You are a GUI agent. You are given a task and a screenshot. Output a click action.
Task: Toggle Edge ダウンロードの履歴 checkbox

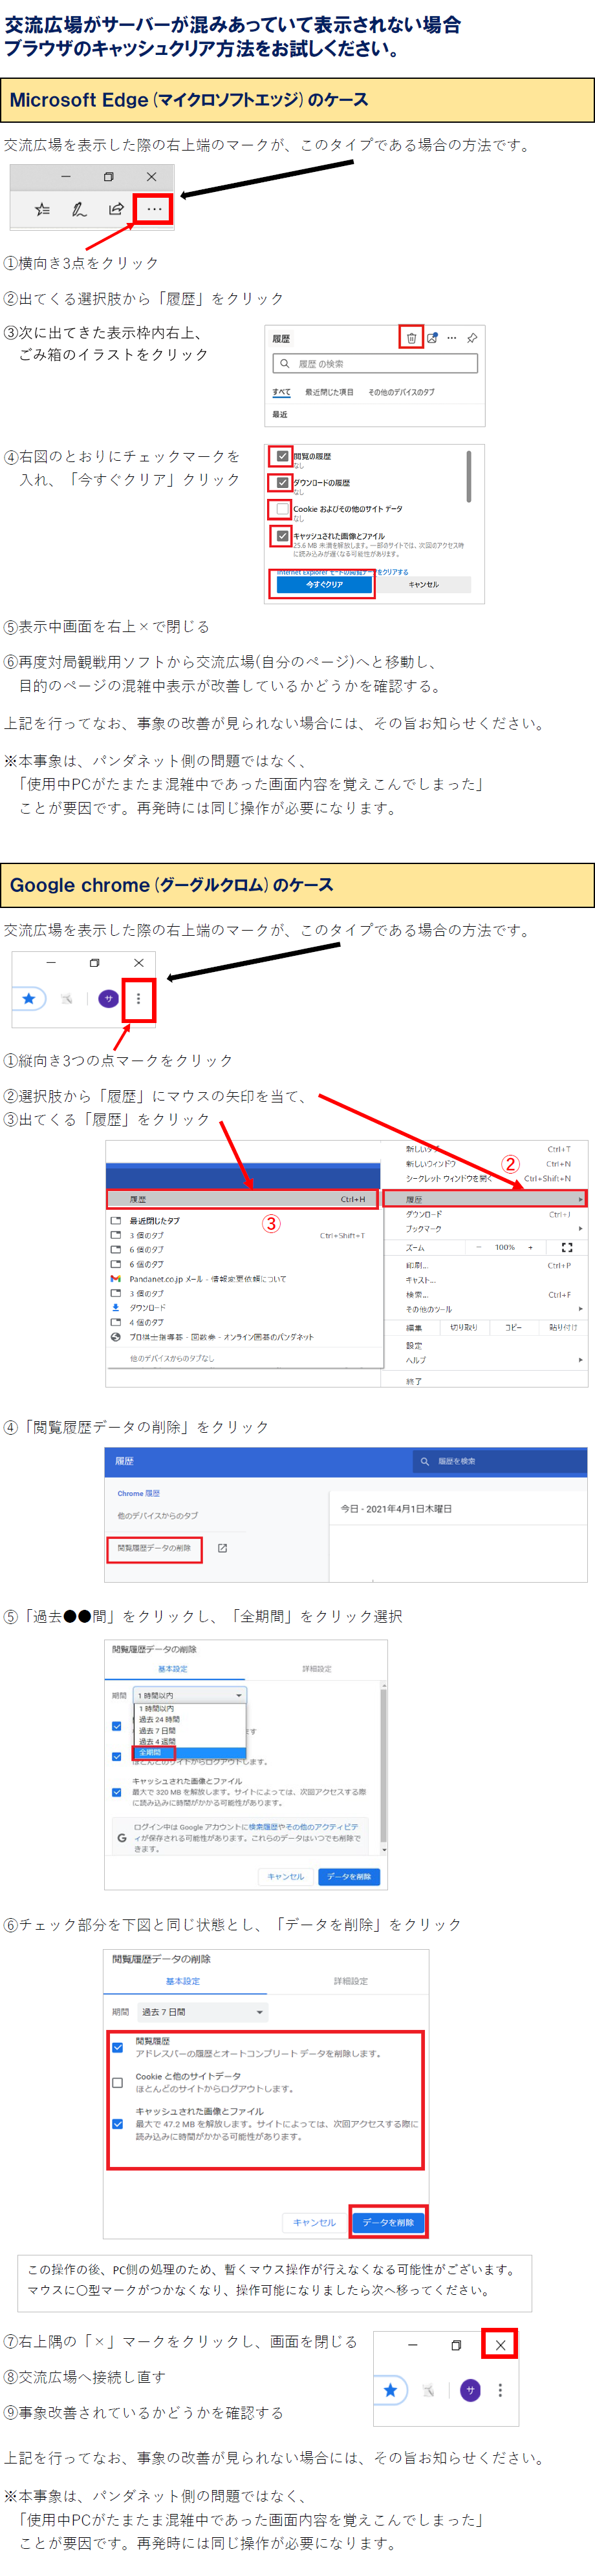tap(282, 482)
